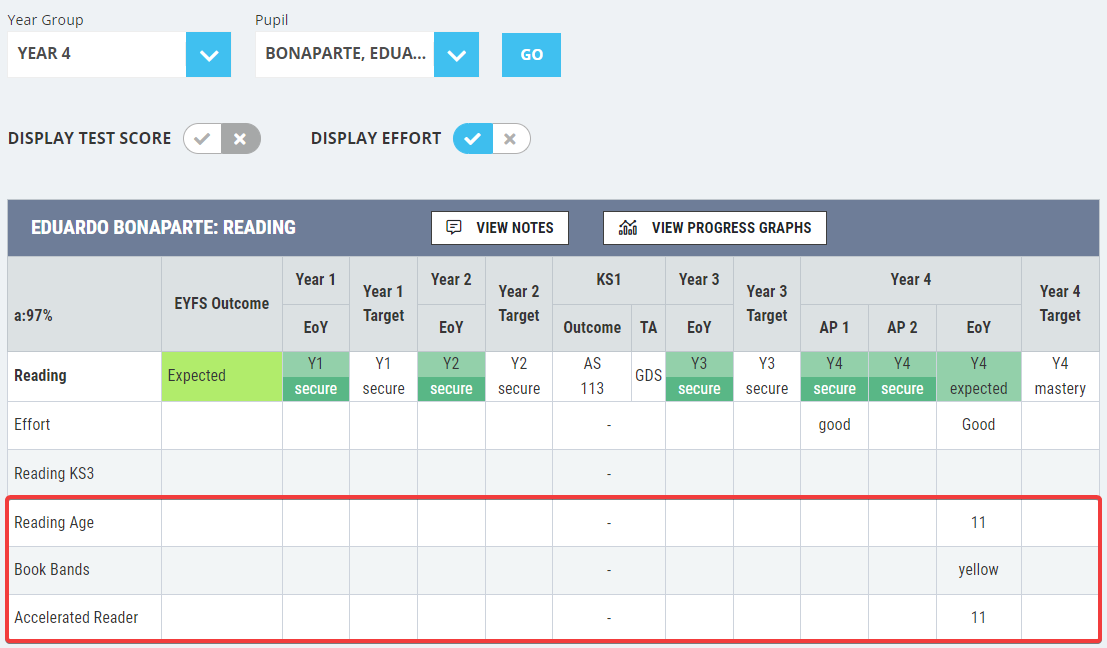Click the Good effort rating under Y4 EoY
Screen dimensions: 1107x648
pyautogui.click(x=978, y=424)
